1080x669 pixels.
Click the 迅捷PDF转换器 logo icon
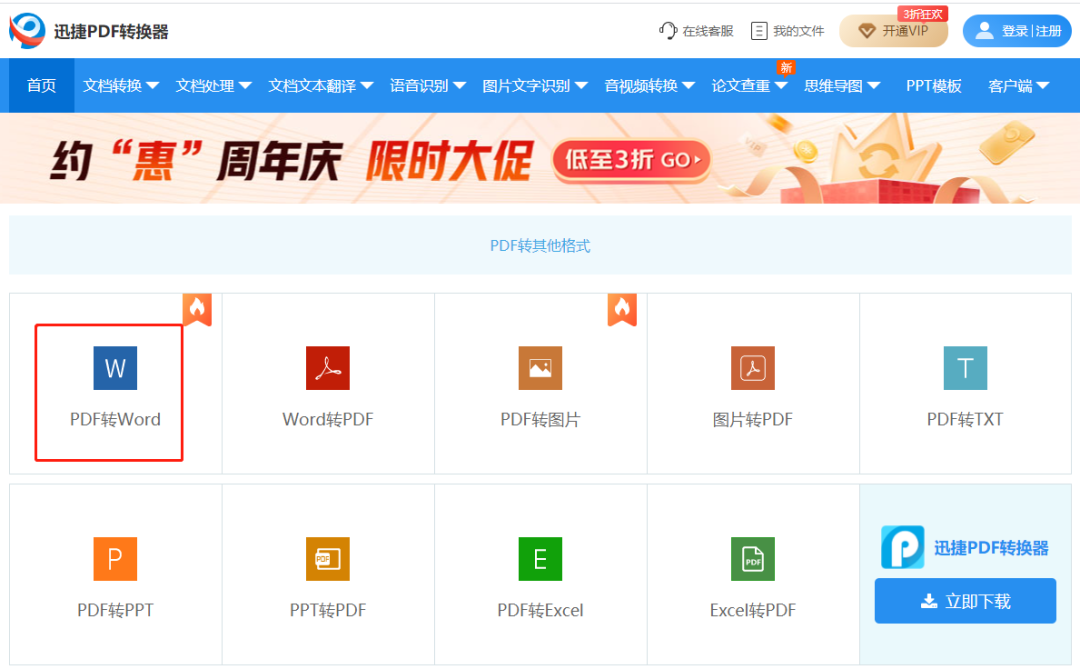(28, 30)
